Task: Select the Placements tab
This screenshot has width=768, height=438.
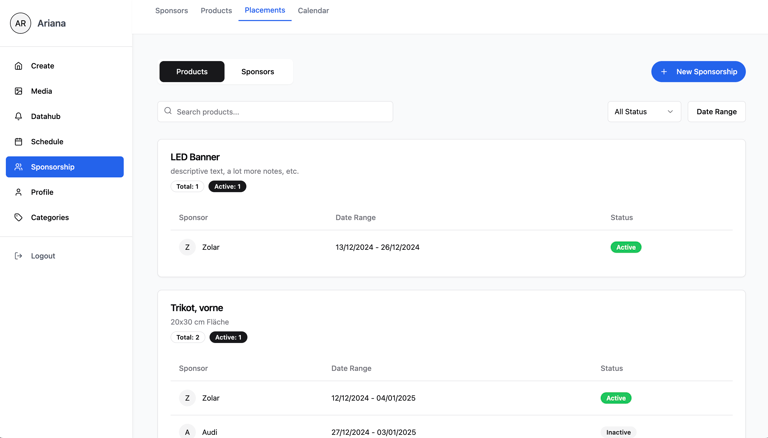Action: [x=265, y=10]
